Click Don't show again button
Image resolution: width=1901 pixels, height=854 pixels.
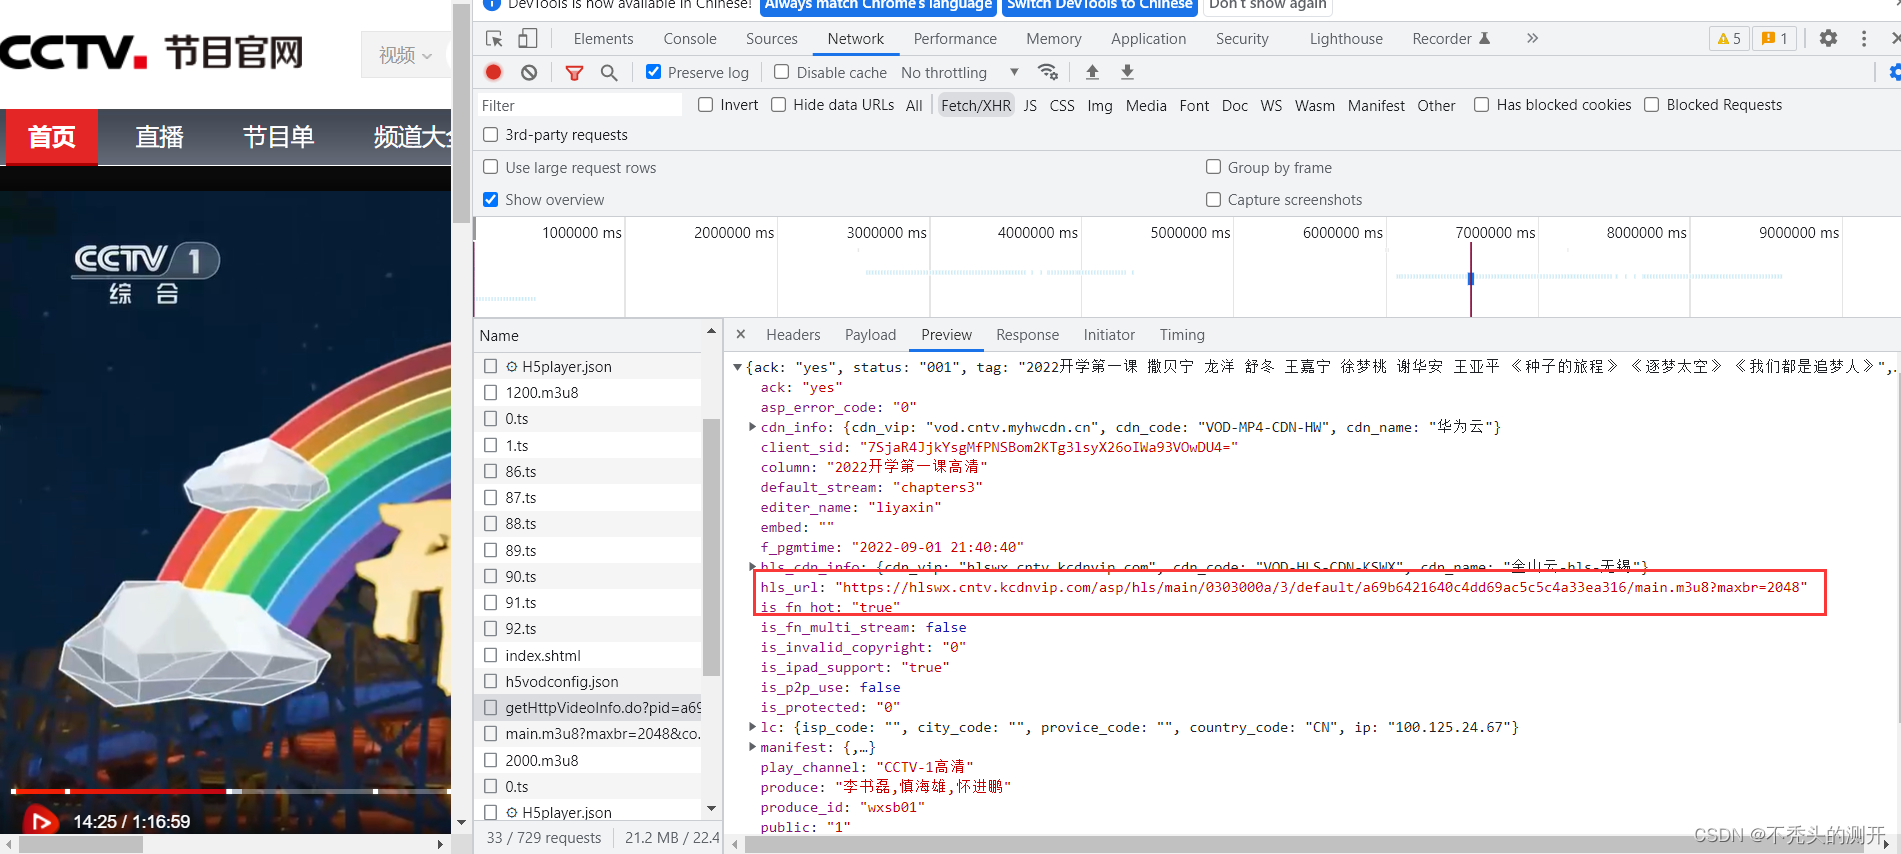[1268, 5]
